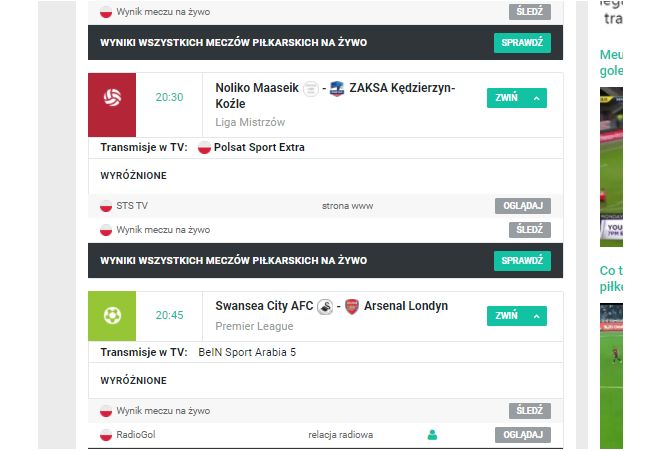The image size is (655, 451).
Task: Click the Swansea City AFC crest
Action: [325, 307]
